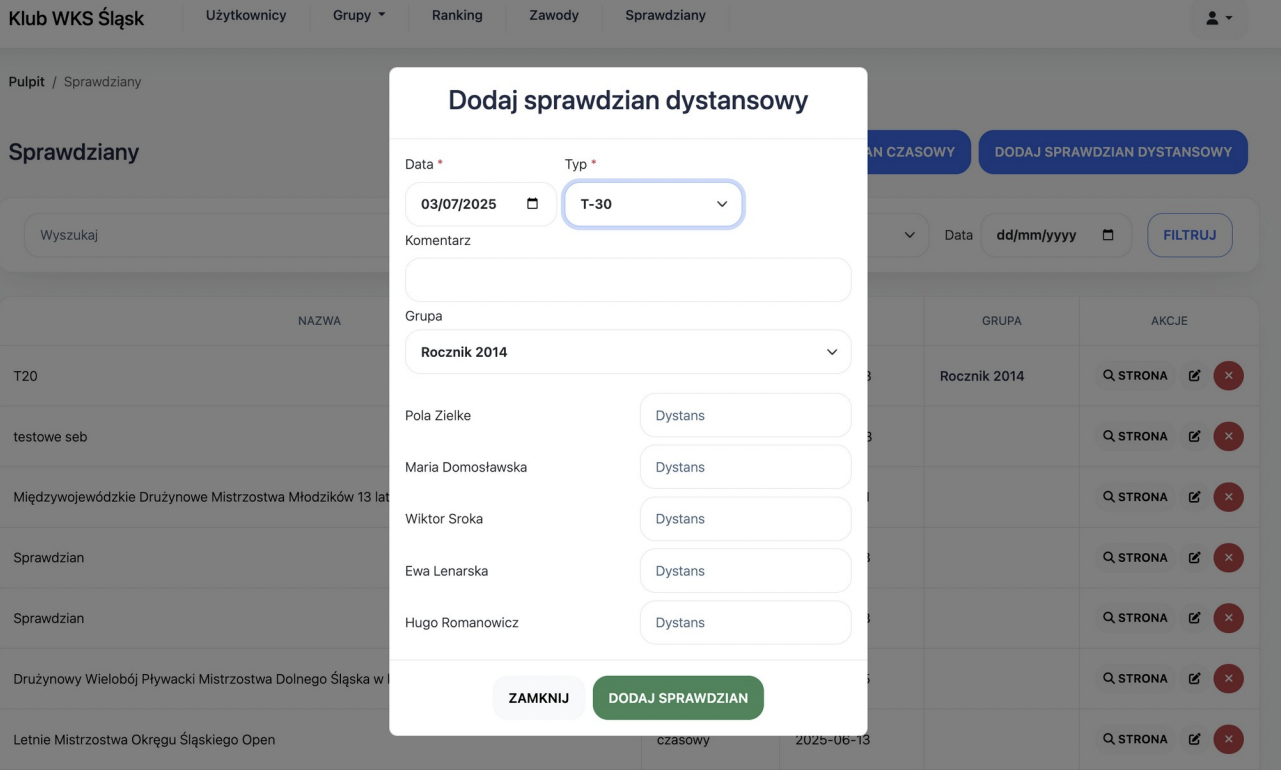Expand the Grupy menu in the navbar
The width and height of the screenshot is (1282, 770).
(x=359, y=16)
